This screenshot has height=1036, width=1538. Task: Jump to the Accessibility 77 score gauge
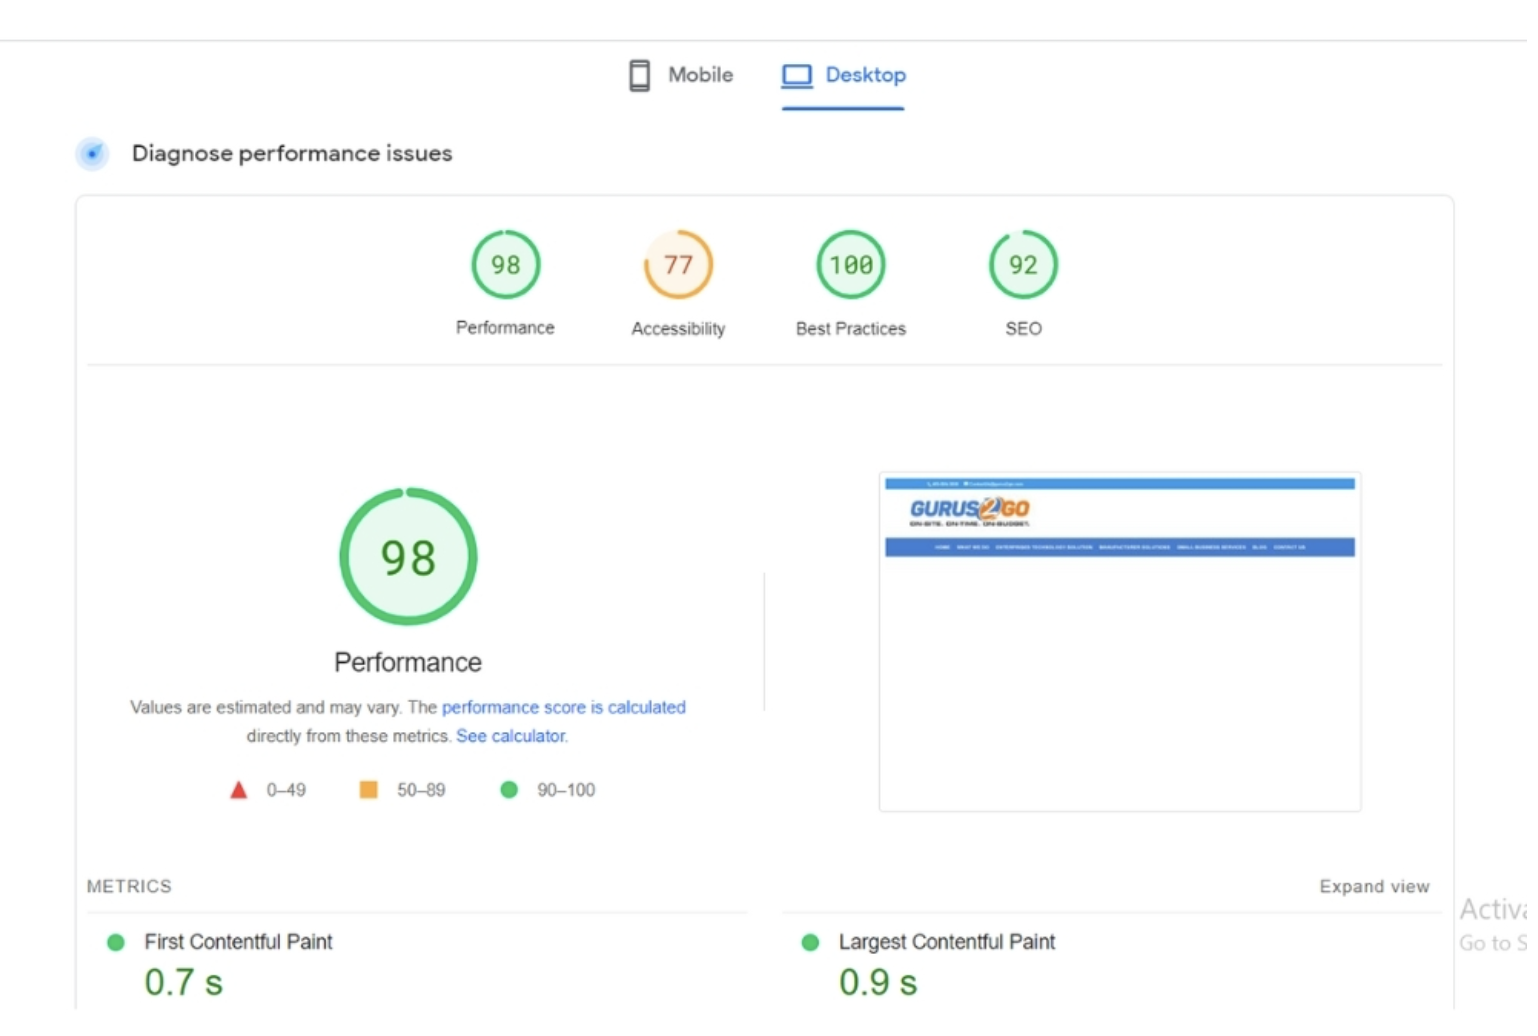point(678,265)
